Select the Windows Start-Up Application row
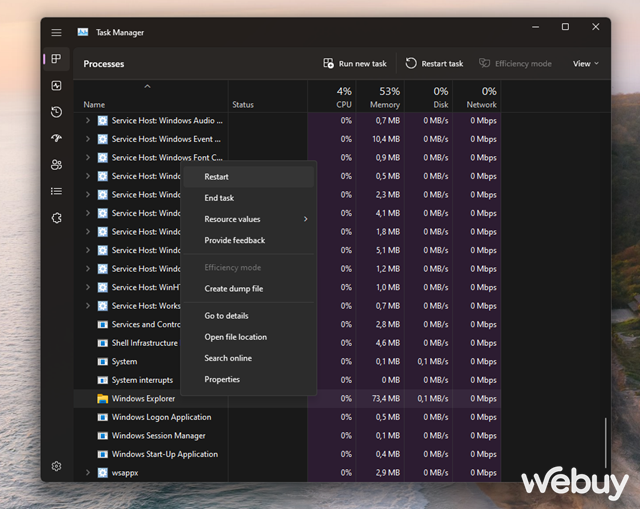The width and height of the screenshot is (640, 509). [x=287, y=454]
